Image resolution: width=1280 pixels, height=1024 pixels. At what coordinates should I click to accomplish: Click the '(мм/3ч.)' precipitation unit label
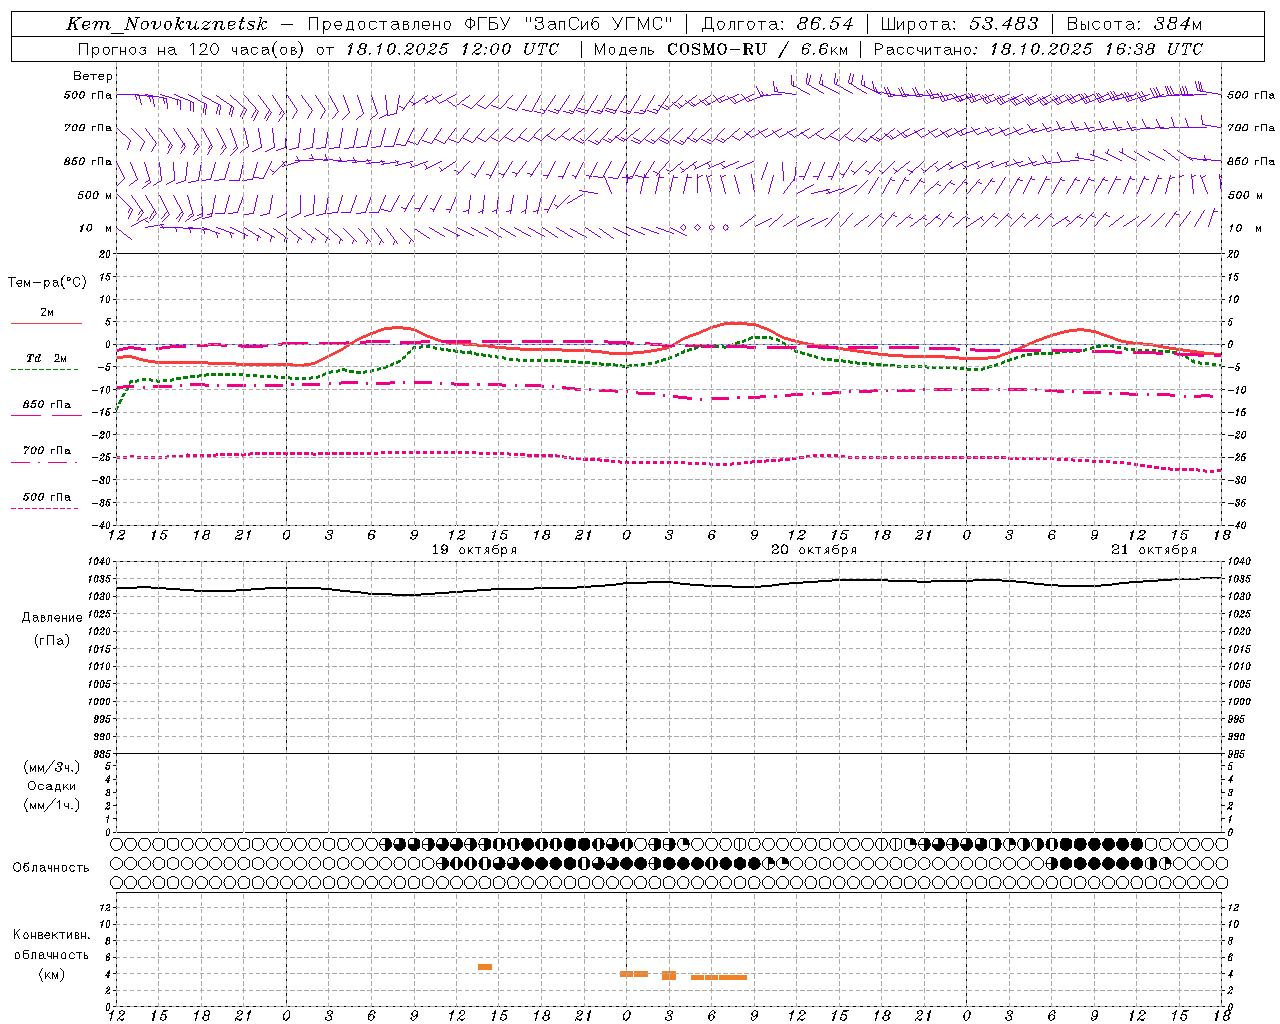coord(52,767)
